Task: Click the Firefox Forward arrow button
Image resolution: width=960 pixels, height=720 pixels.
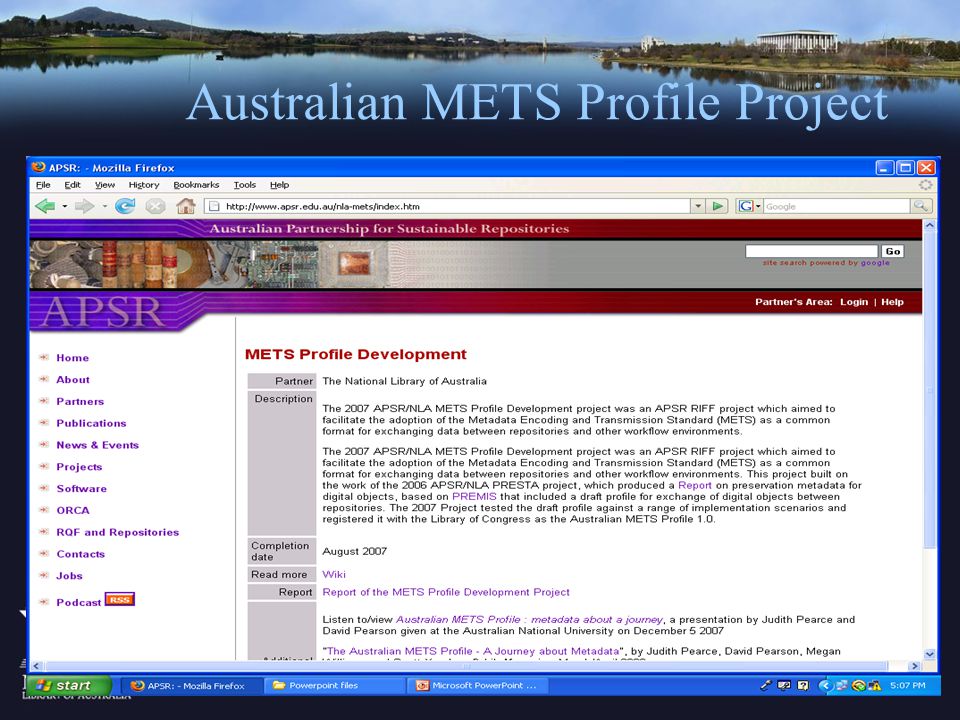Action: click(84, 206)
